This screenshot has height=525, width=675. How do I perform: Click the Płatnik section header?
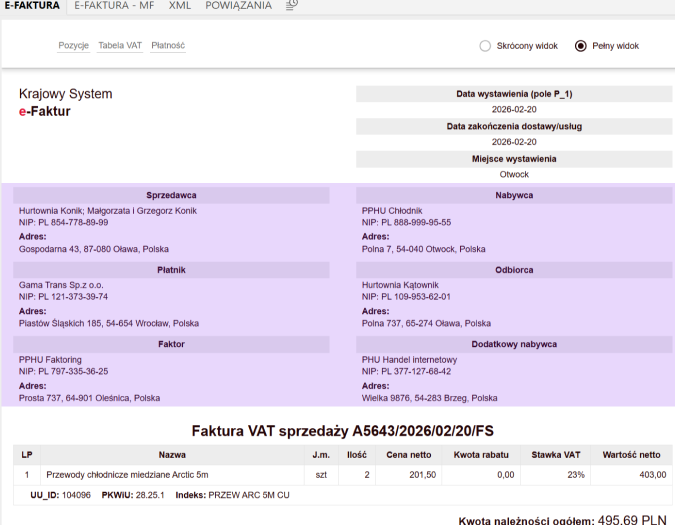tap(171, 270)
